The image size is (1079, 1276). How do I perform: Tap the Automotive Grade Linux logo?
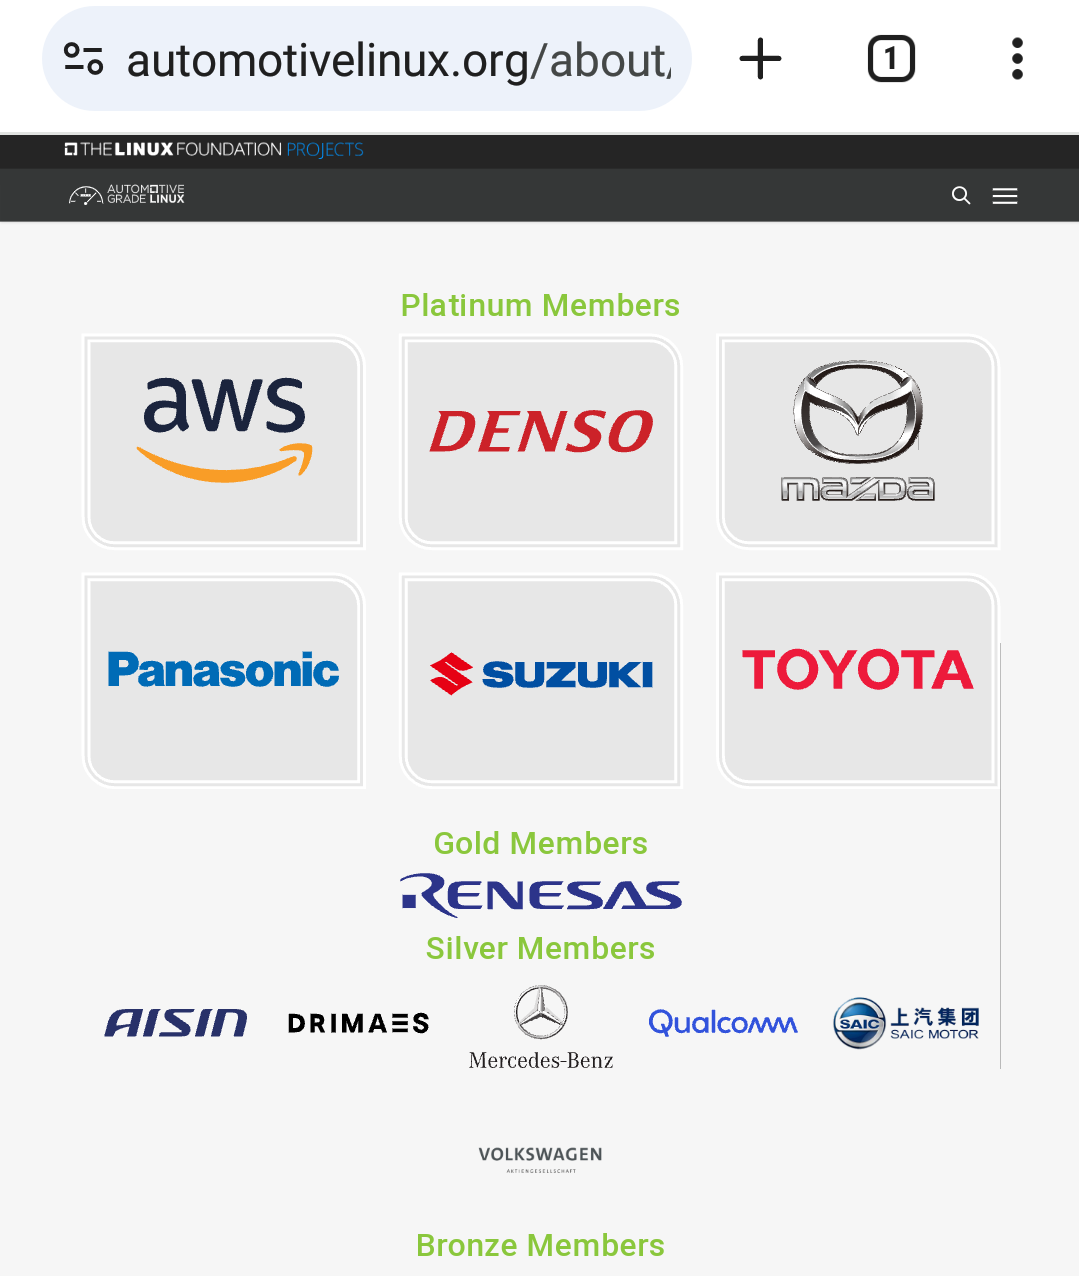point(127,195)
